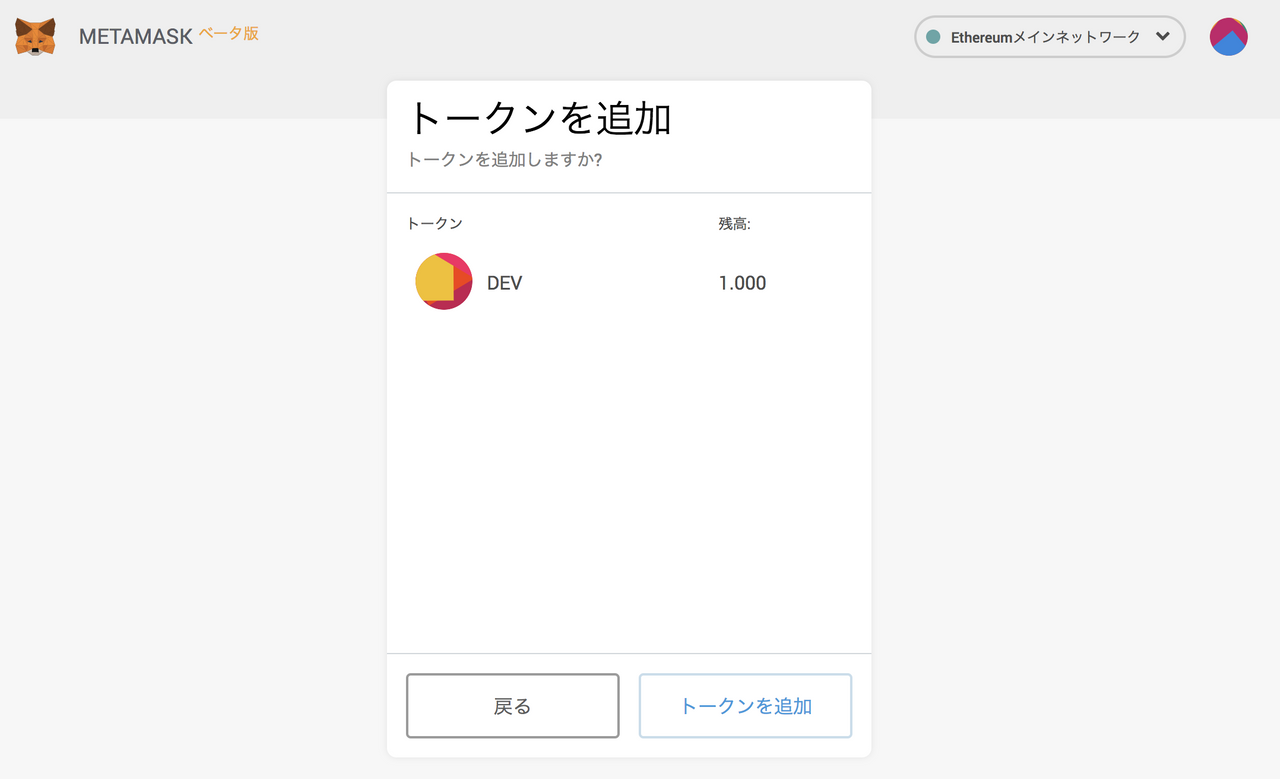1280x779 pixels.
Task: Click the 1.000 balance value
Action: [742, 283]
